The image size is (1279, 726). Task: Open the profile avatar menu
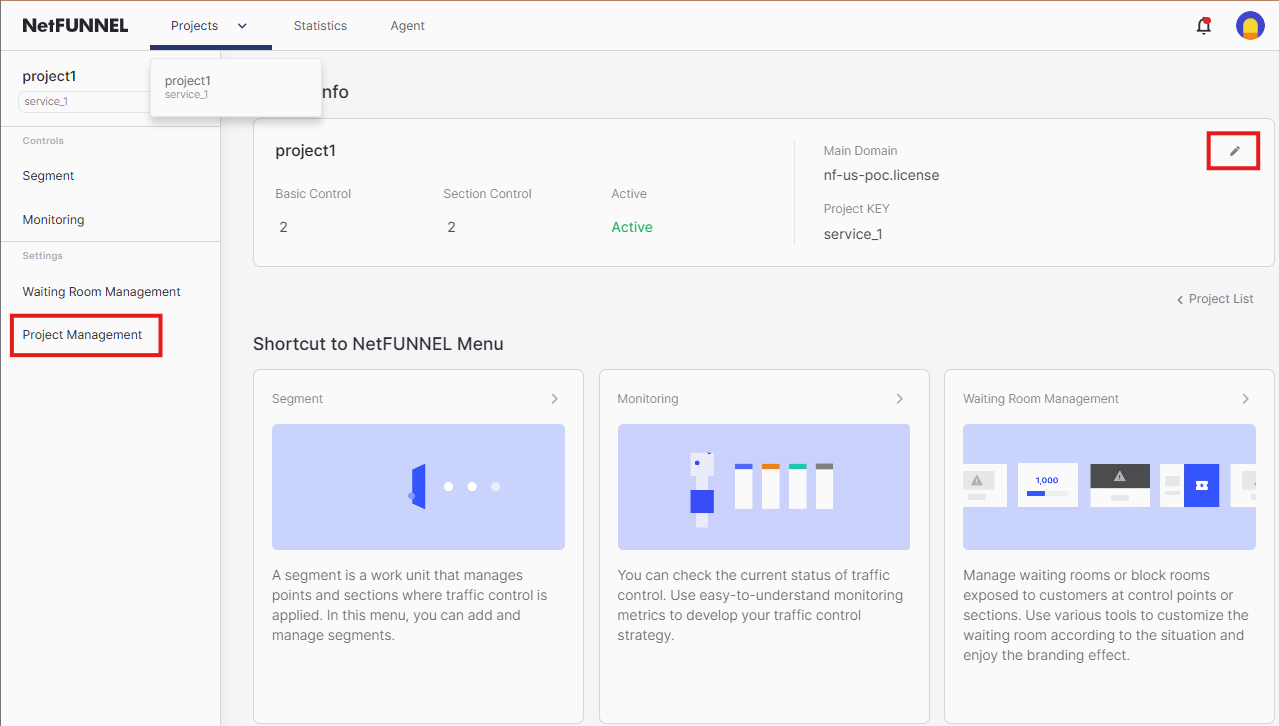point(1250,25)
